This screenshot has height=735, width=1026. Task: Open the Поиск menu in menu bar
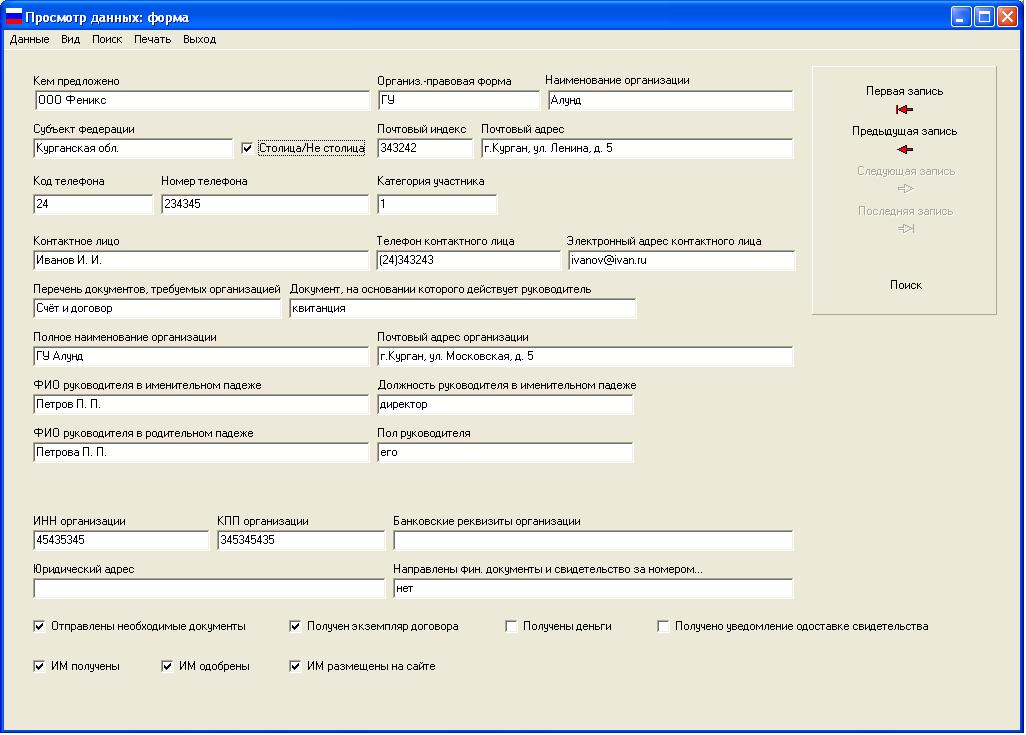[107, 39]
